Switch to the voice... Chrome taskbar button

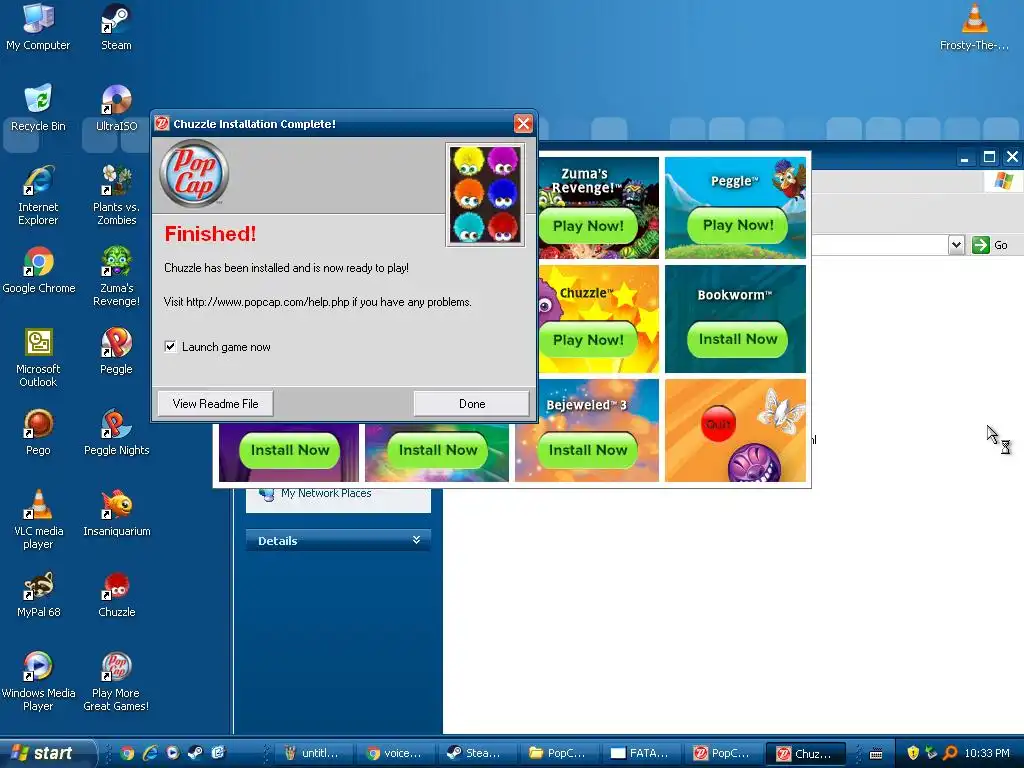click(395, 753)
